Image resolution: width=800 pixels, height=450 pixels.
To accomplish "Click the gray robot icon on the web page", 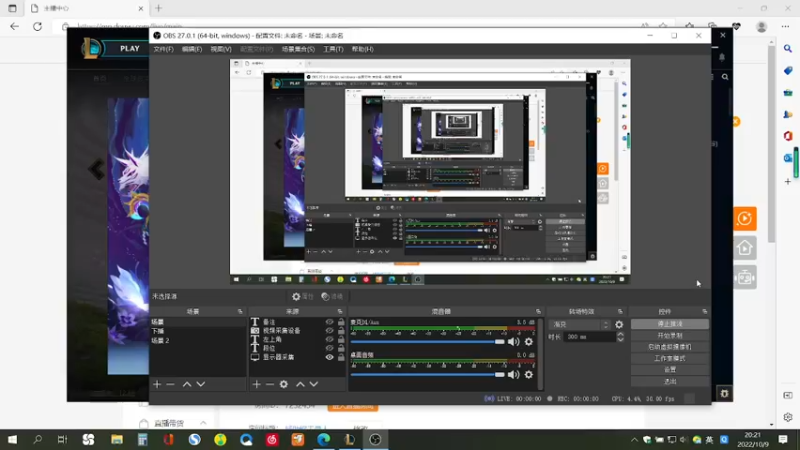I will coord(745,278).
